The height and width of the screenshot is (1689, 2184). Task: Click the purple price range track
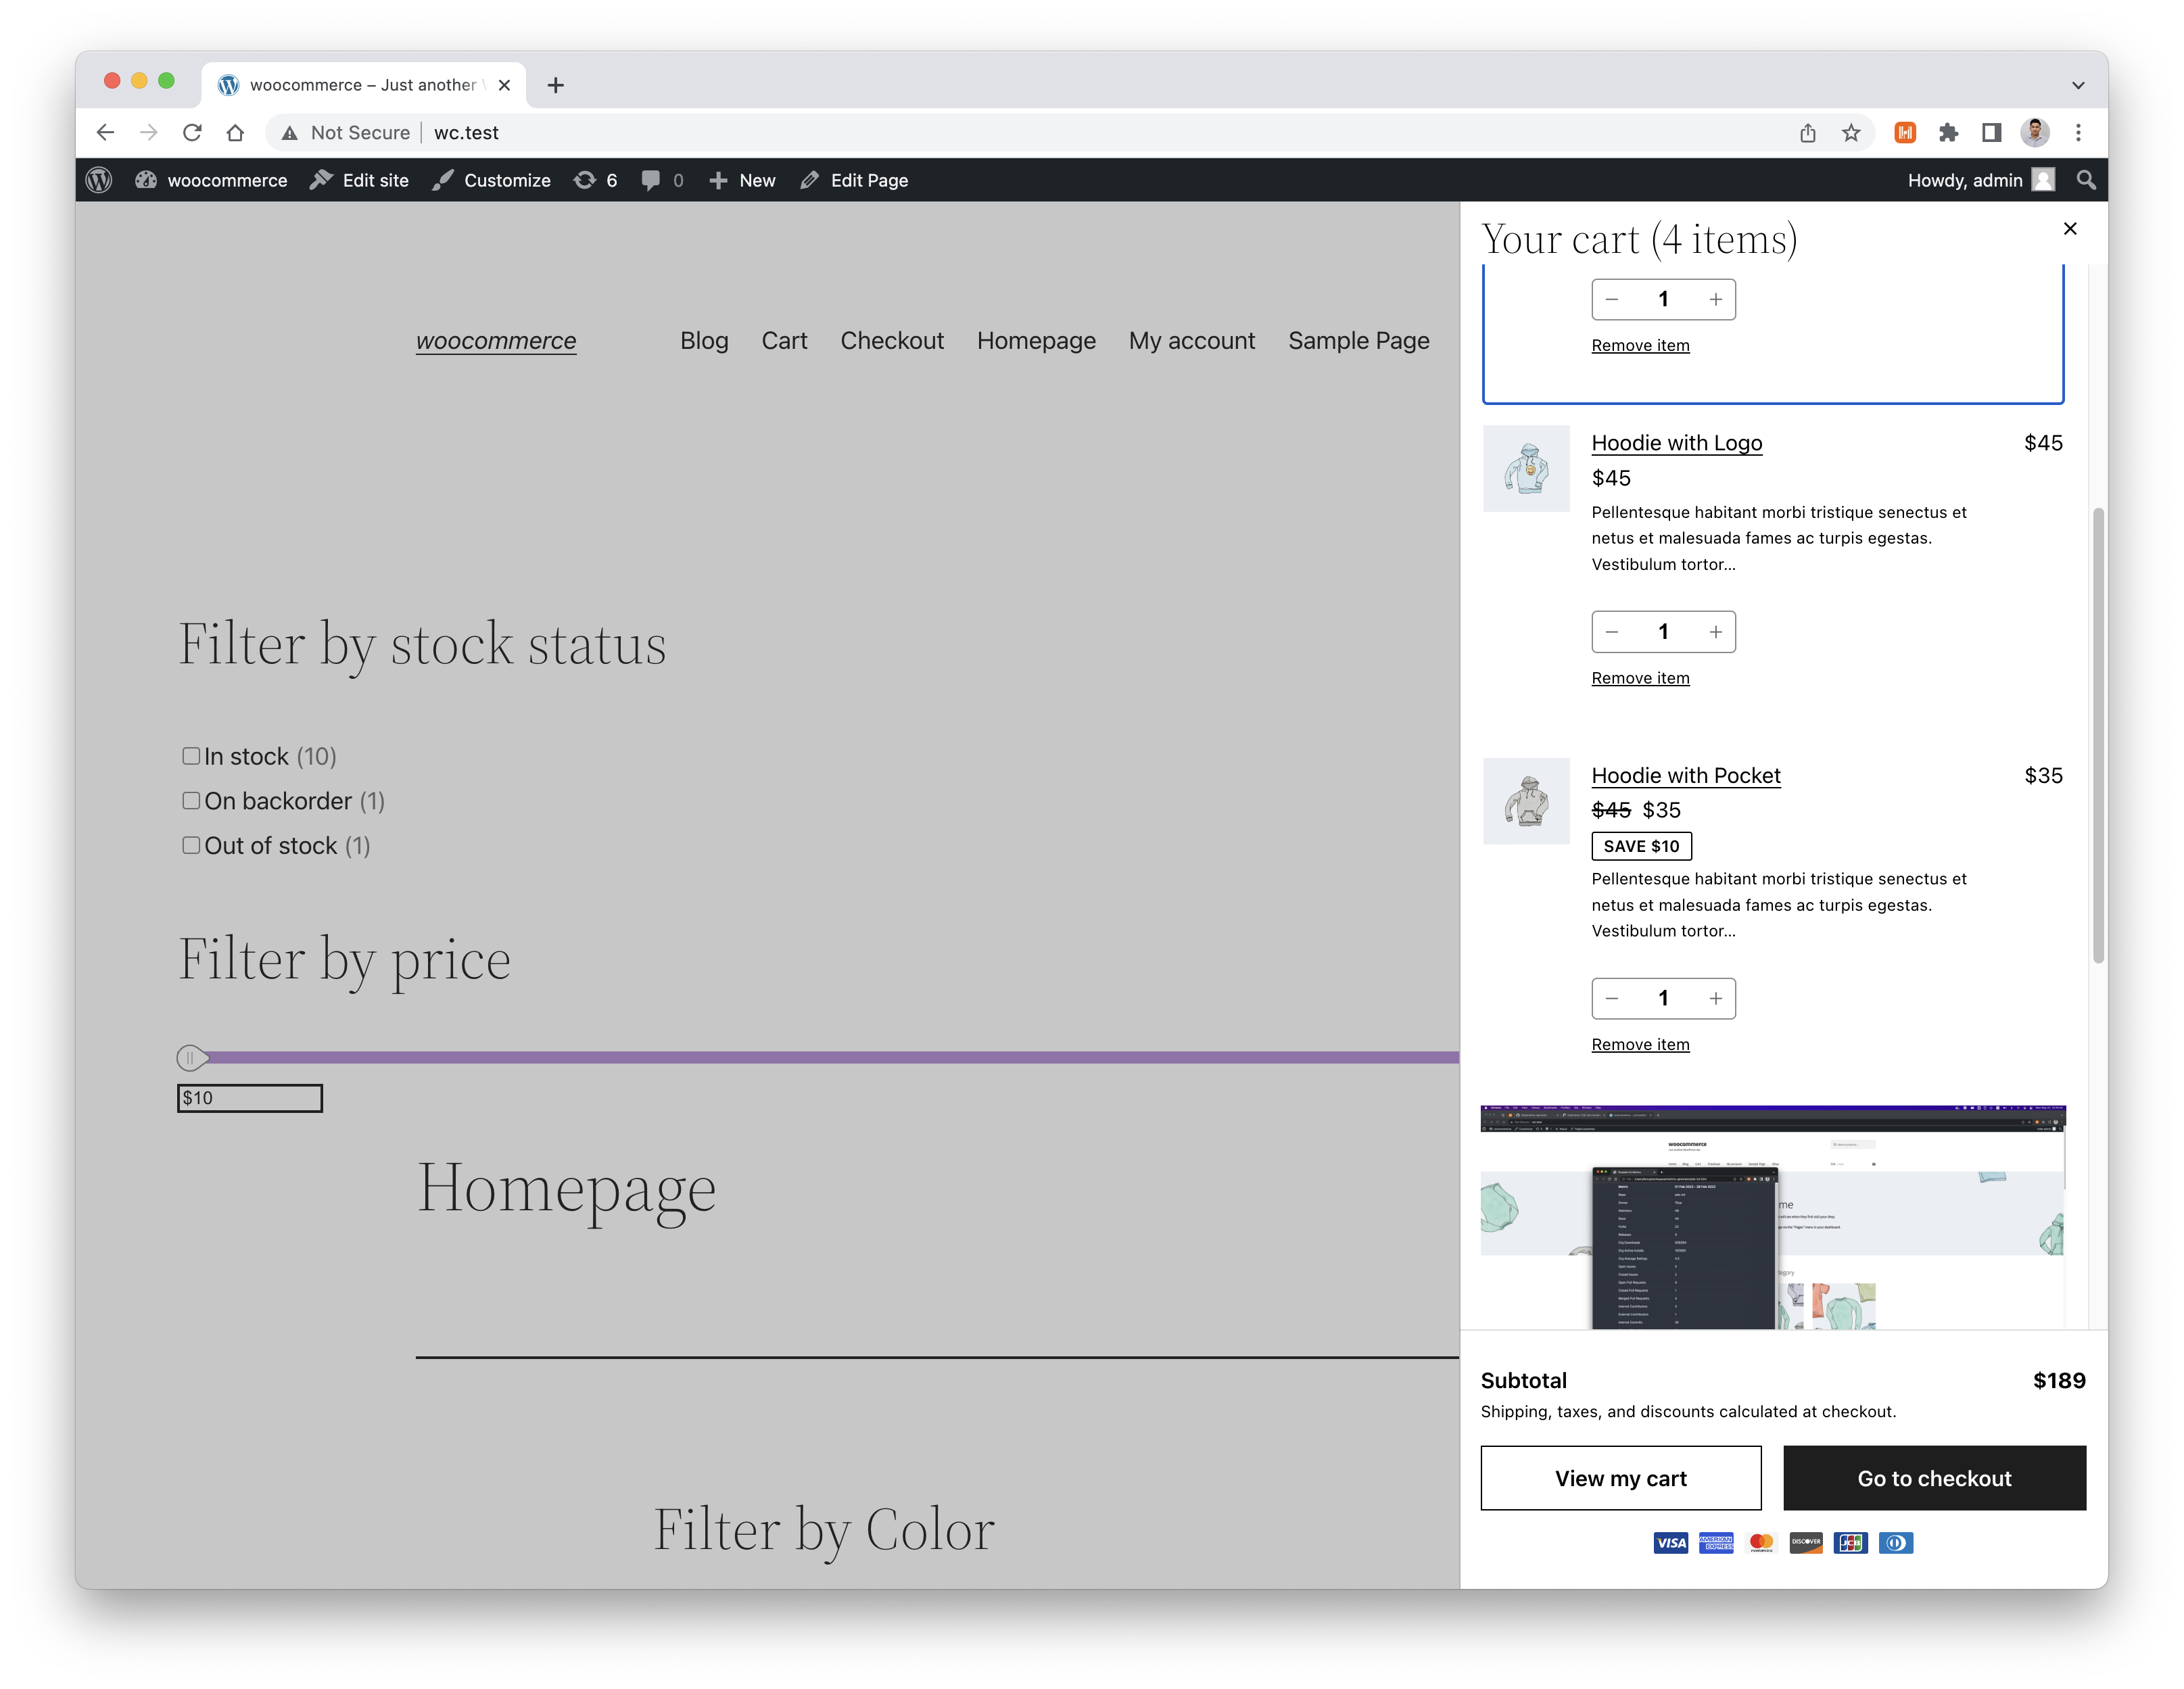click(833, 1057)
